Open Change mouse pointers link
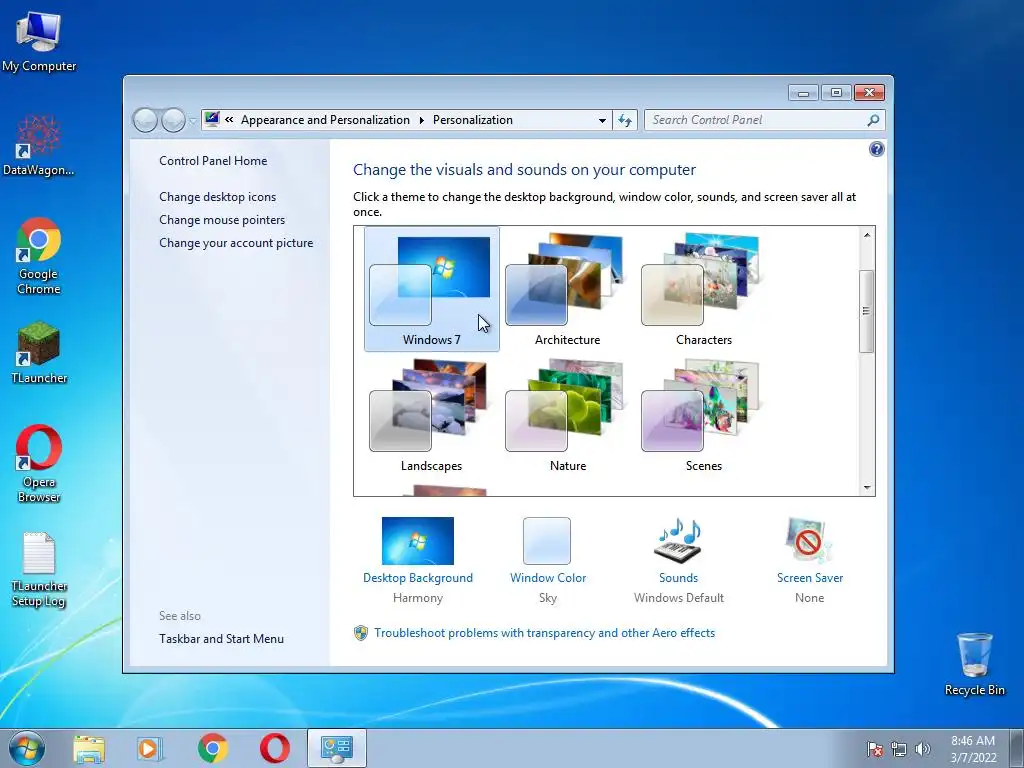This screenshot has height=768, width=1024. pos(222,219)
